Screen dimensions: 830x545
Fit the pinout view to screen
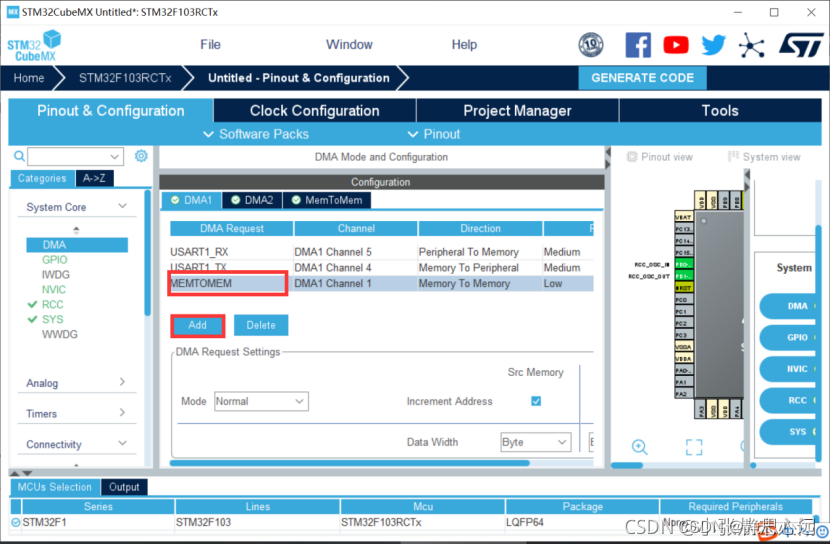[x=693, y=447]
